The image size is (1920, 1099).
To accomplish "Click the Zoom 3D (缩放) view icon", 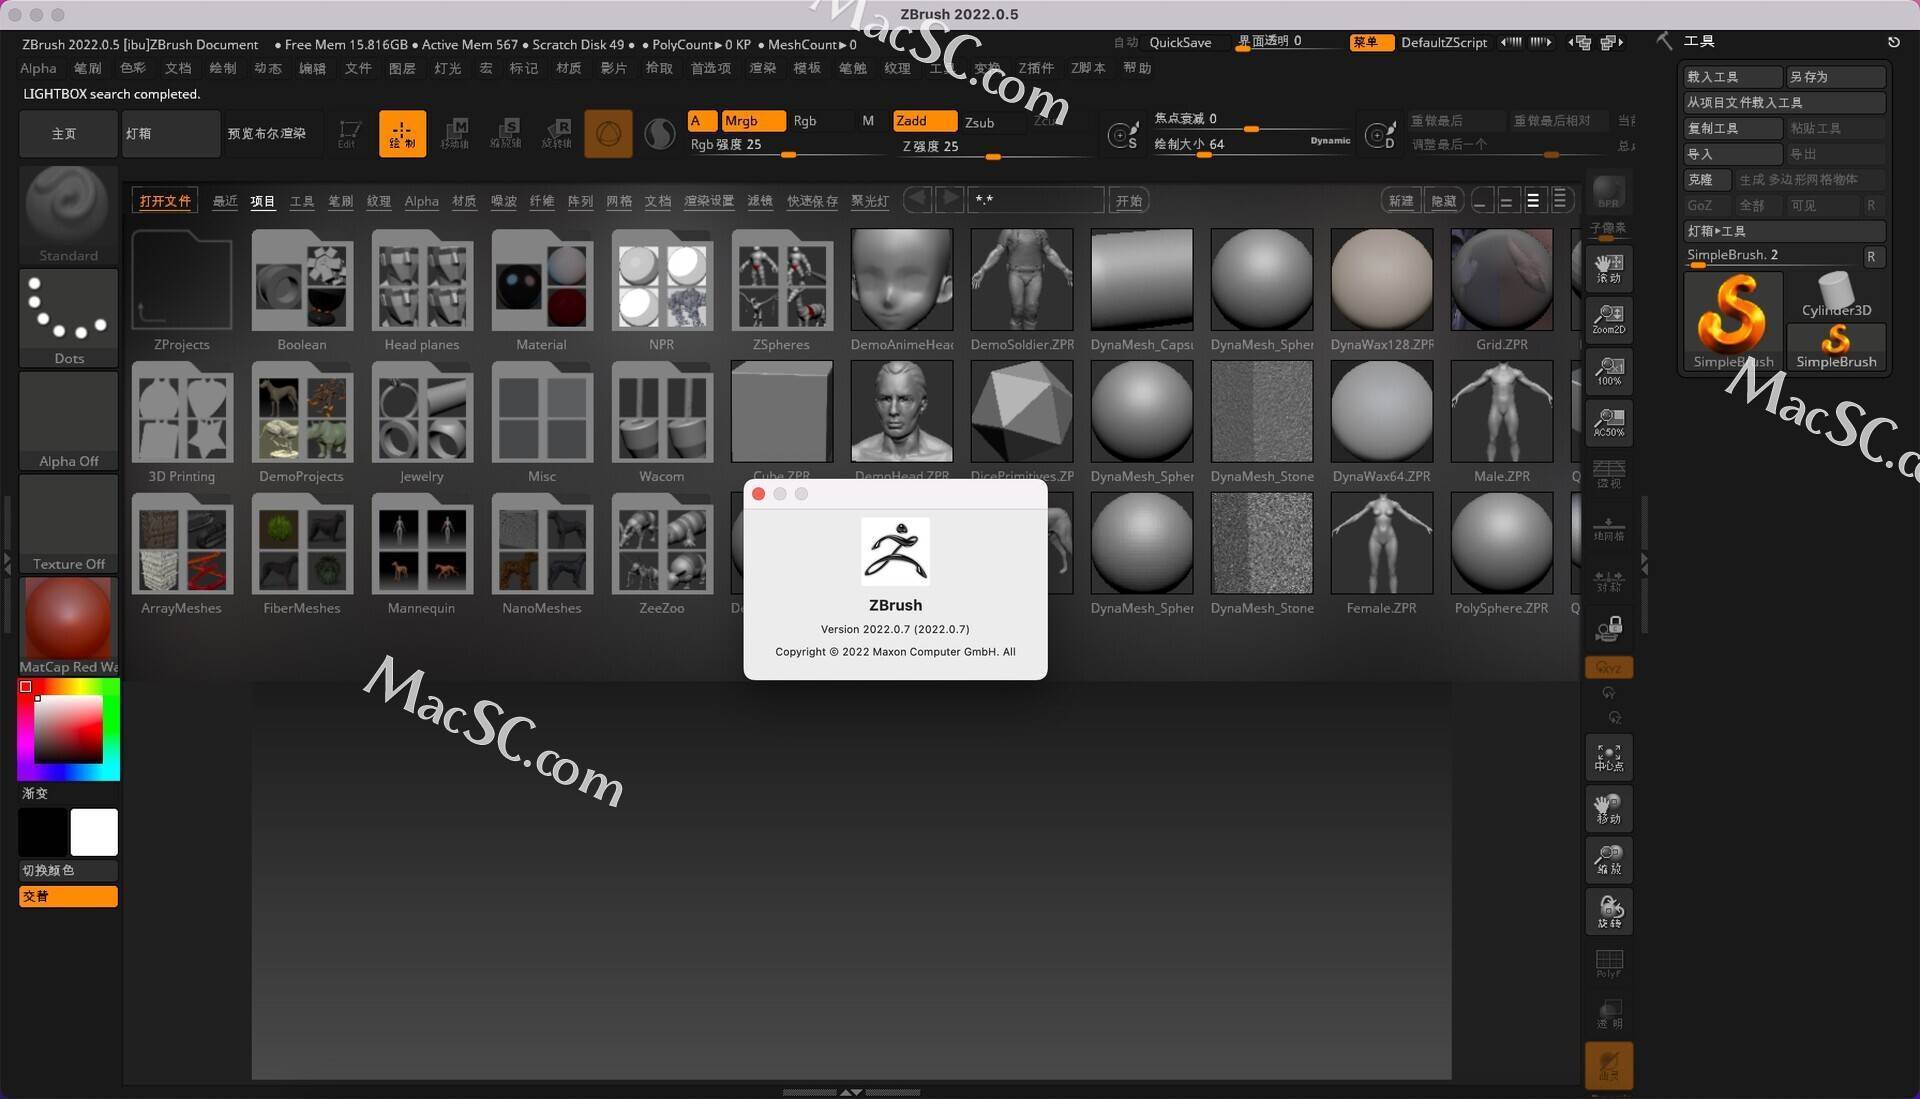I will tap(1609, 860).
